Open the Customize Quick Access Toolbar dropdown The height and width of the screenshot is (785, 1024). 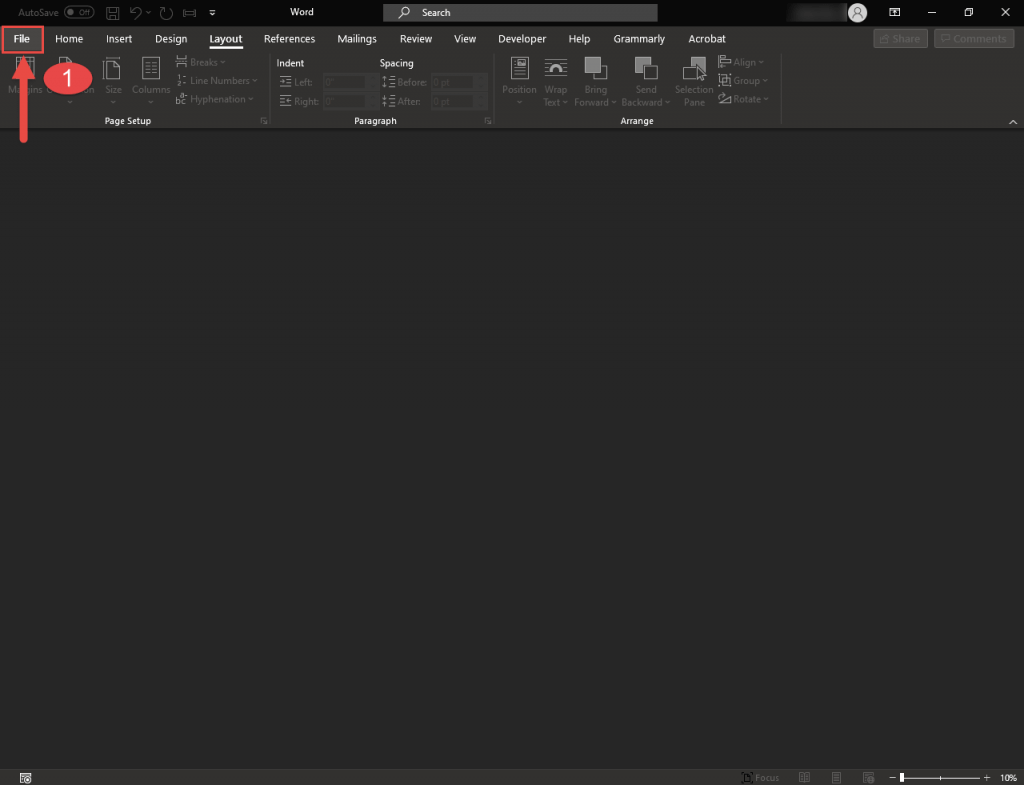pyautogui.click(x=212, y=13)
